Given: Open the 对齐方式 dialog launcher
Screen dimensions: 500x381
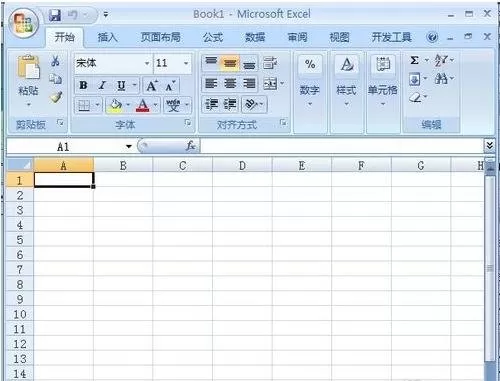Looking at the screenshot, I should pyautogui.click(x=283, y=123).
